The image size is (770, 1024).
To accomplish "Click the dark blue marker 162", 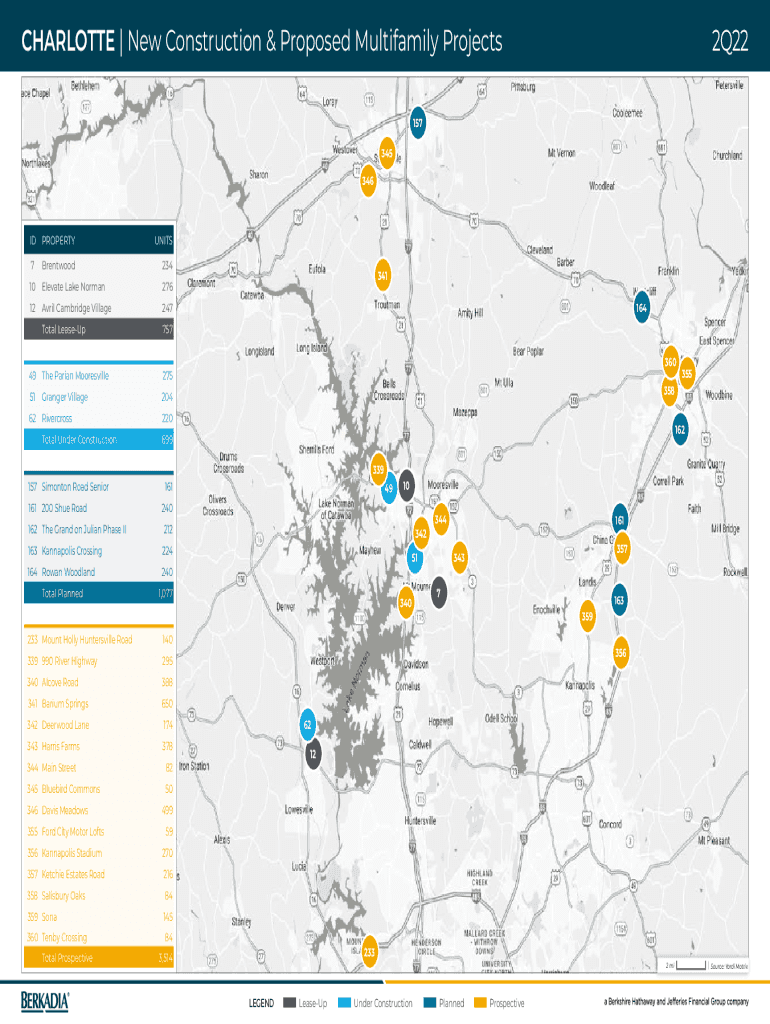I will tap(680, 429).
